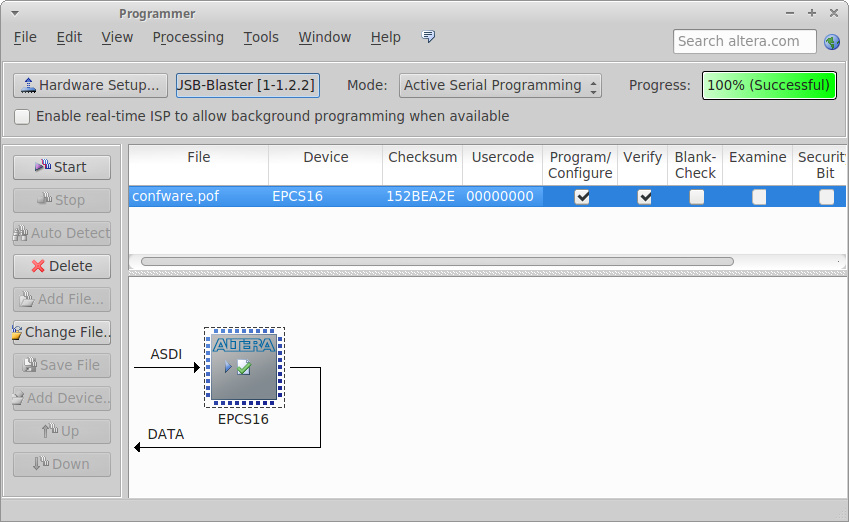This screenshot has width=849, height=522.
Task: Move device Up in the chain
Action: [x=62, y=432]
